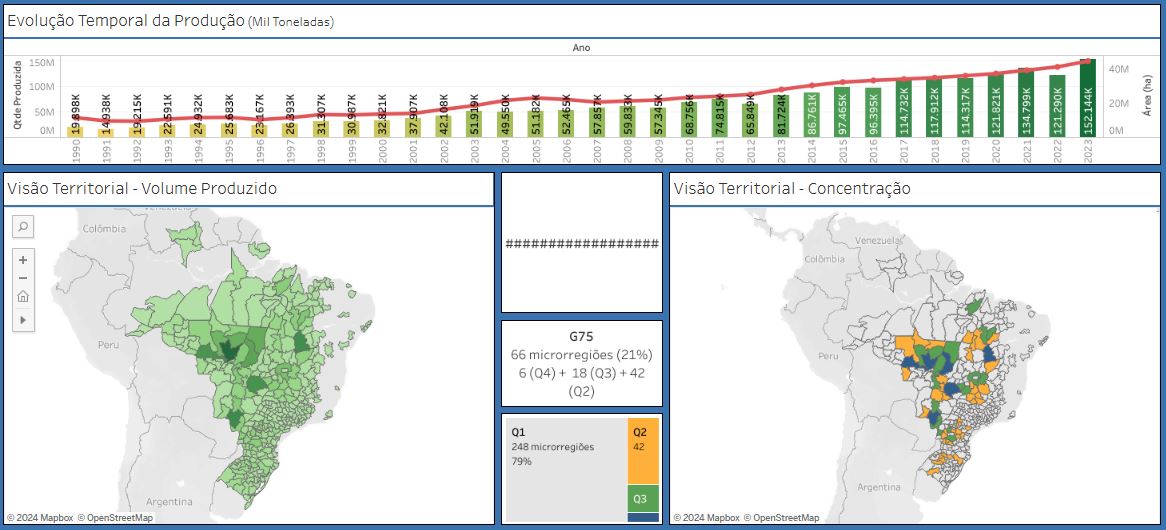This screenshot has width=1166, height=530.
Task: Reset map view with the home icon
Action: 23,297
